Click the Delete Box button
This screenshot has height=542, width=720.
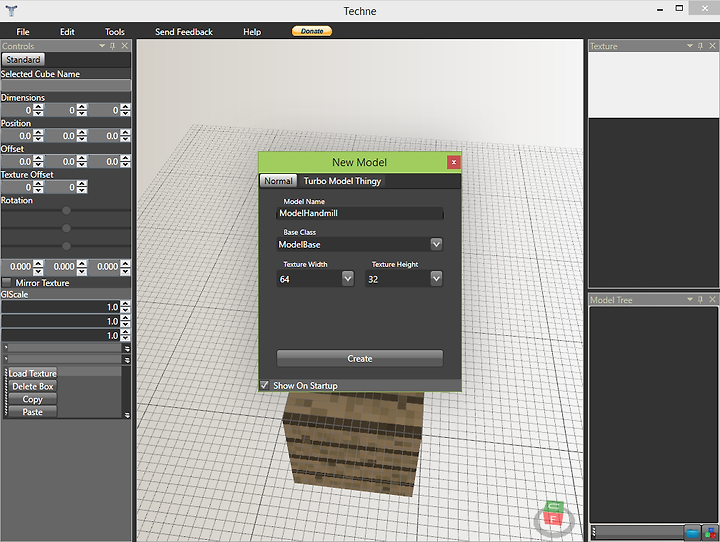click(33, 386)
